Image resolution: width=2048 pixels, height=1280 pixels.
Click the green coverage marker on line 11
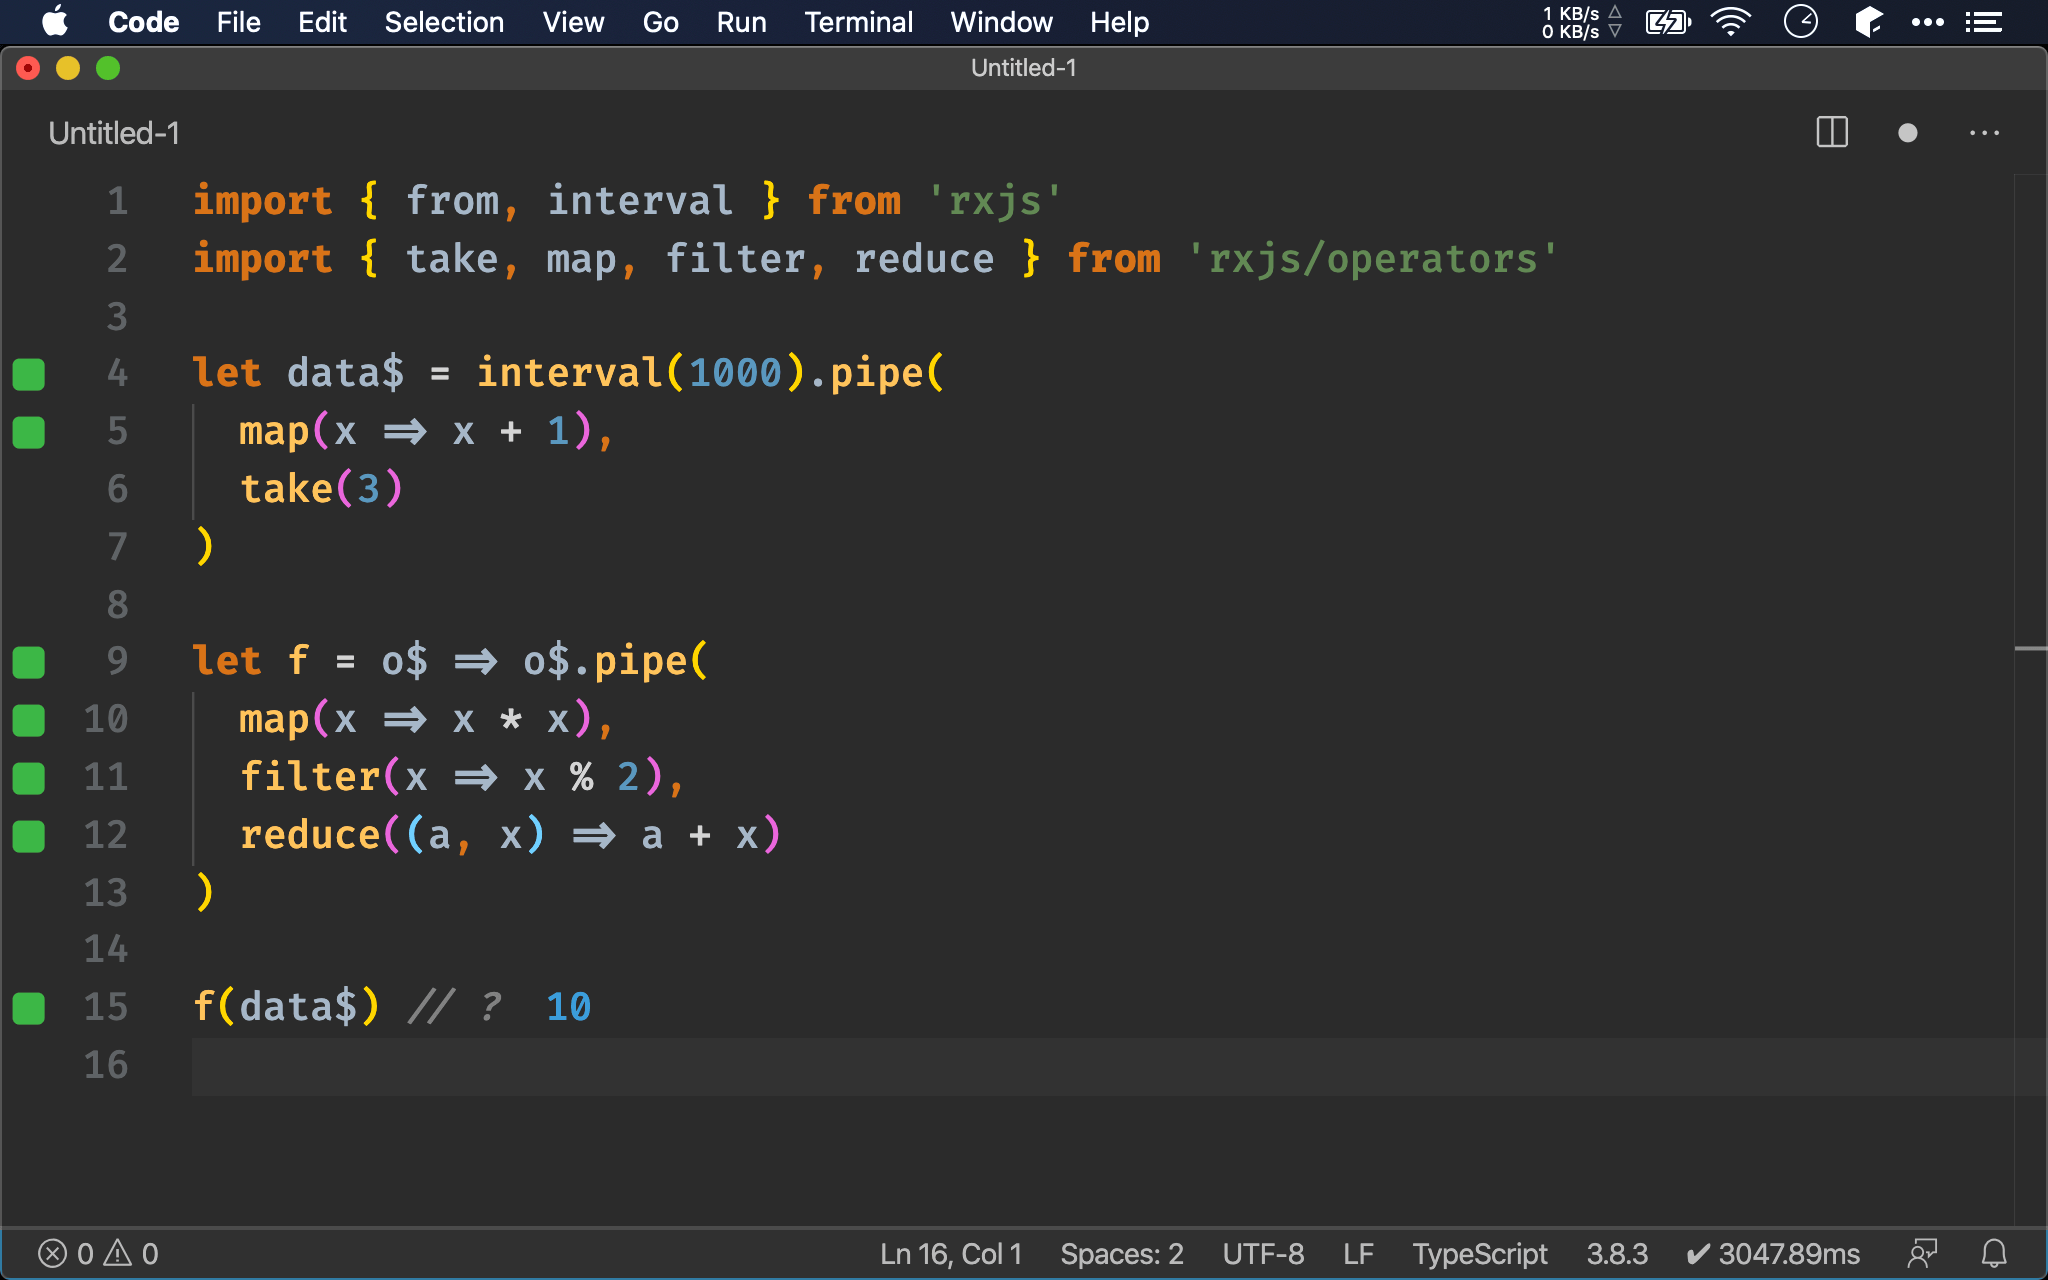pos(29,778)
